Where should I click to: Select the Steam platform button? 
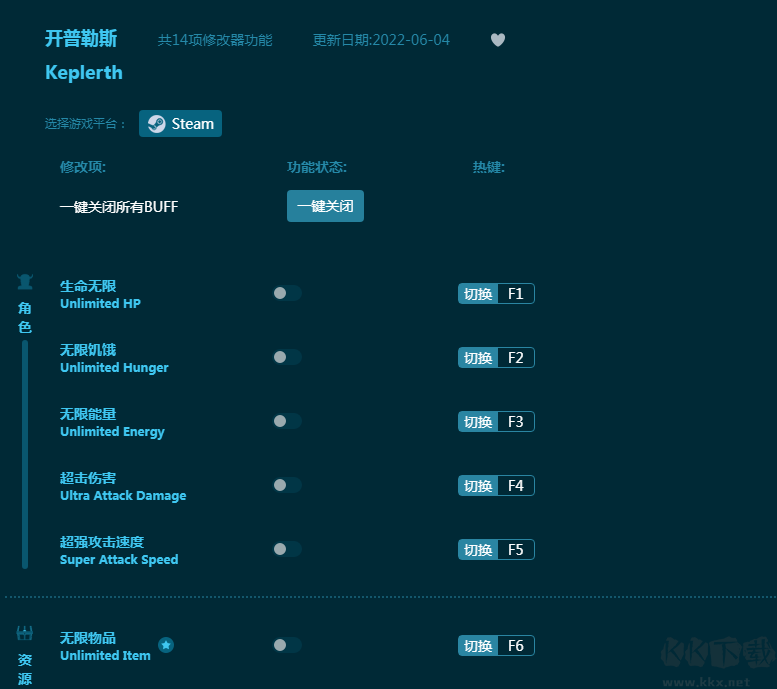pos(180,123)
